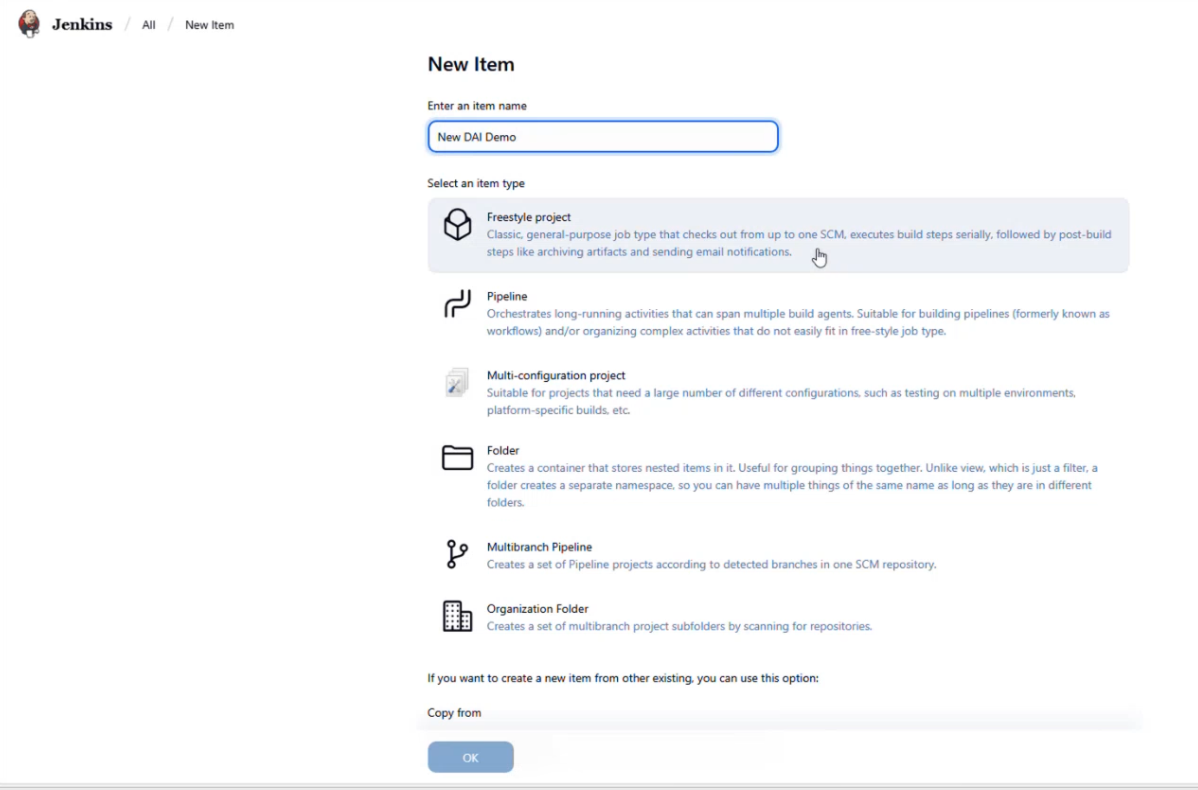Screen dimensions: 1198x790
Task: Click the New Item page heading
Action: coord(471,64)
